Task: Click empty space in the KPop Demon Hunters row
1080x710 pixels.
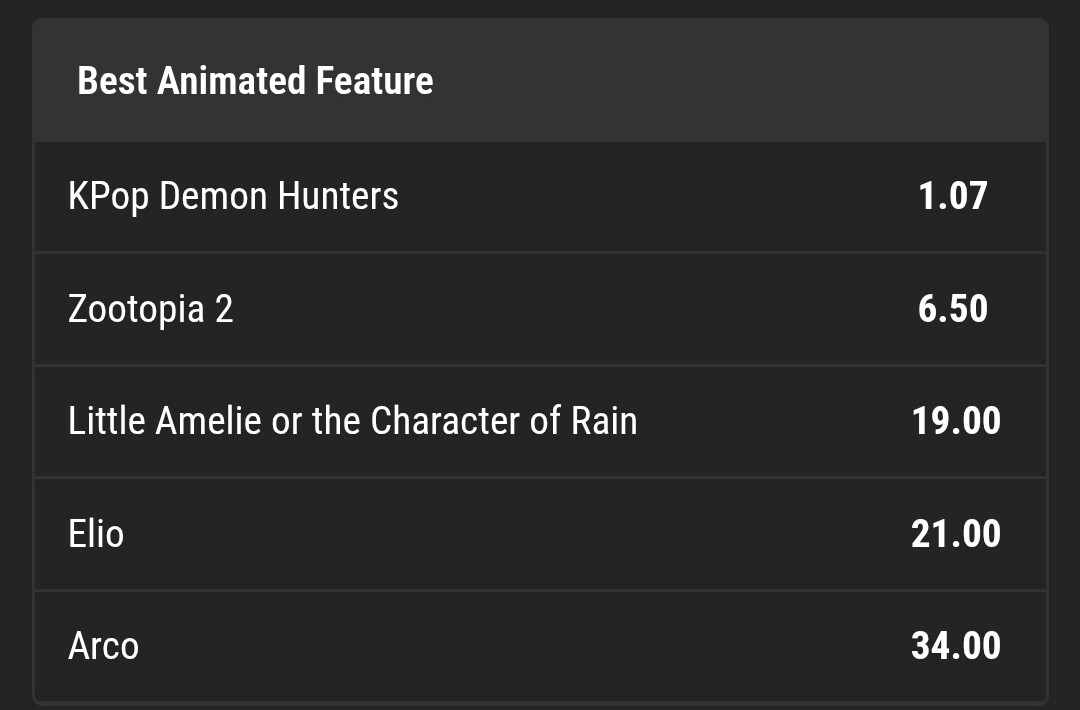Action: pyautogui.click(x=650, y=196)
